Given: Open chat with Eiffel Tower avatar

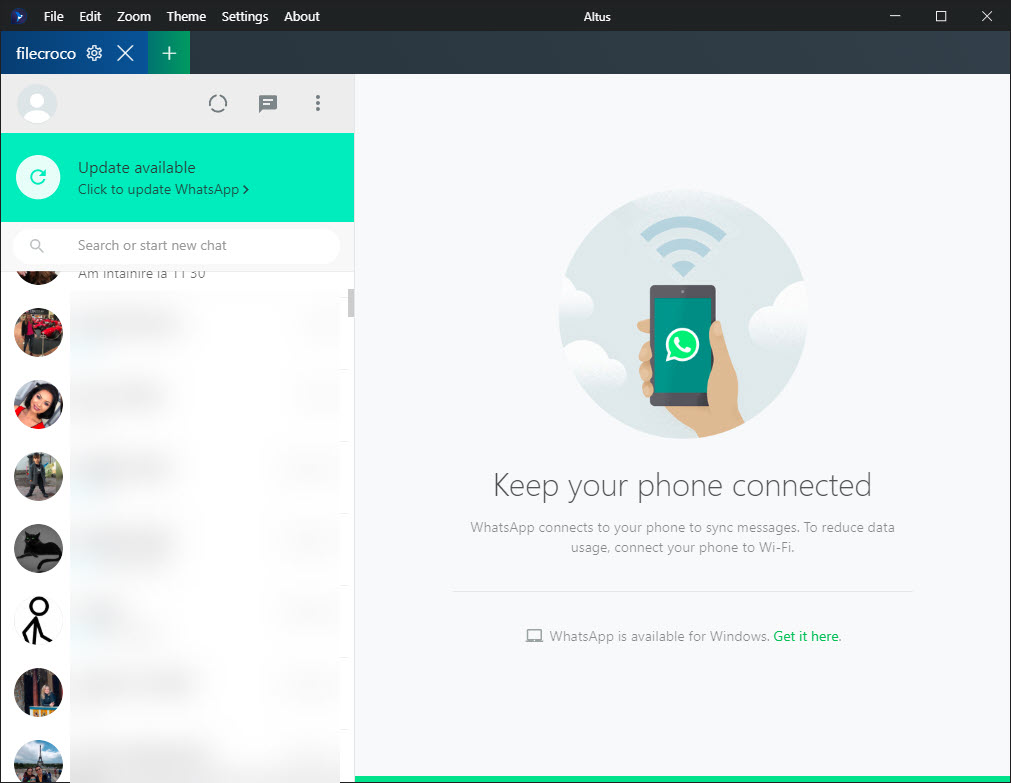Looking at the screenshot, I should pyautogui.click(x=39, y=762).
